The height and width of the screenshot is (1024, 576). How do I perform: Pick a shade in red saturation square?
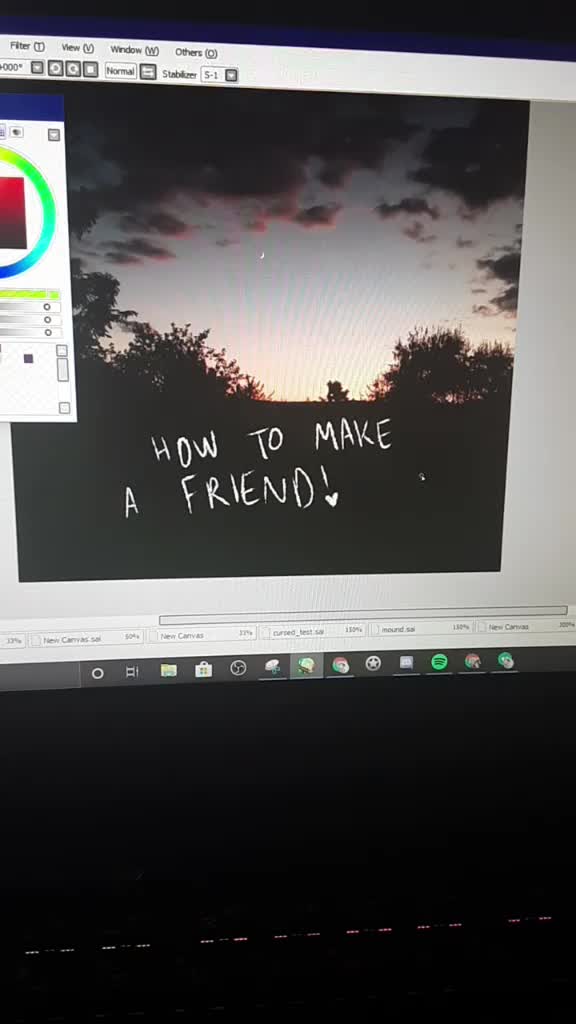point(12,213)
